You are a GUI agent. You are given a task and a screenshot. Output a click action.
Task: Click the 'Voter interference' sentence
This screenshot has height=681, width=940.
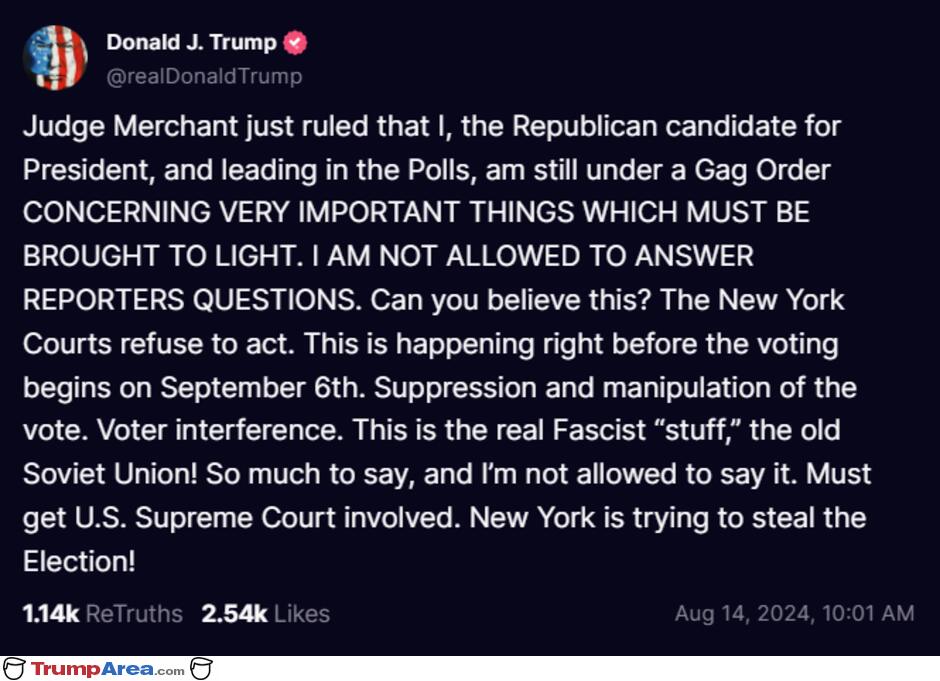(x=220, y=430)
